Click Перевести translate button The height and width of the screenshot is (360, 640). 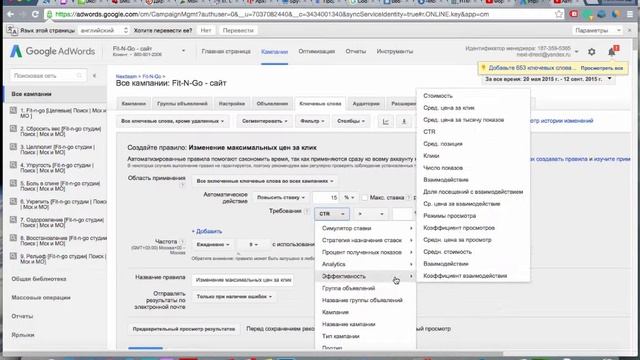[x=238, y=30]
